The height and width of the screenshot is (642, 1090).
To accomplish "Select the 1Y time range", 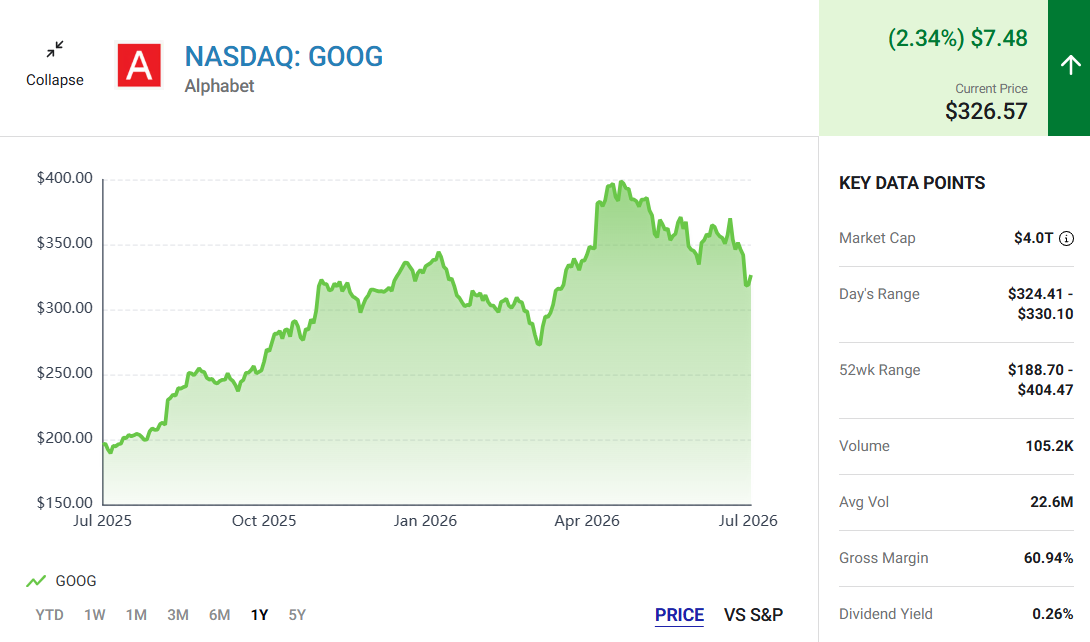I will point(259,615).
